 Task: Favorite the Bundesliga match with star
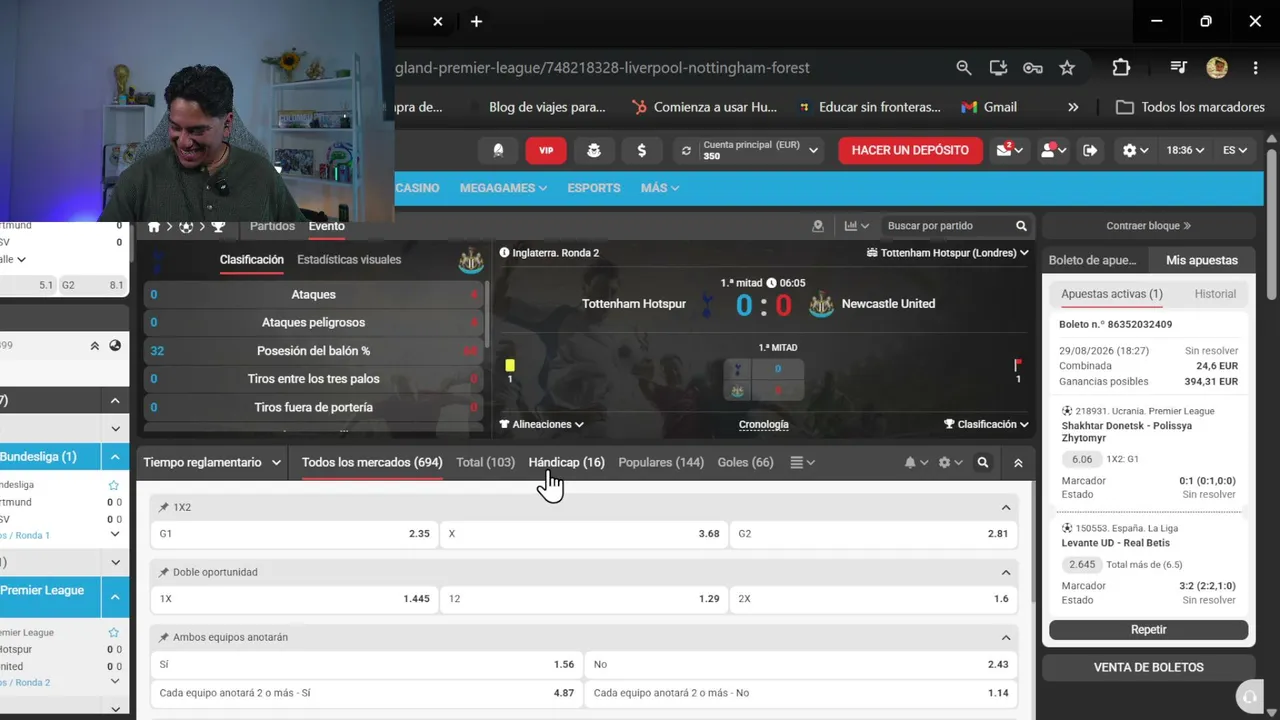point(114,485)
